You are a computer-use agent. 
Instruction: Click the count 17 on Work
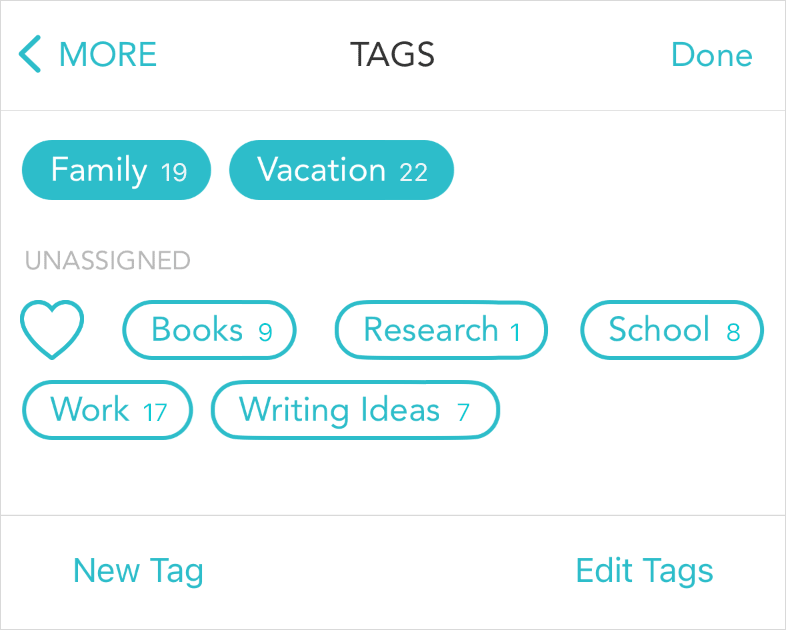(154, 412)
